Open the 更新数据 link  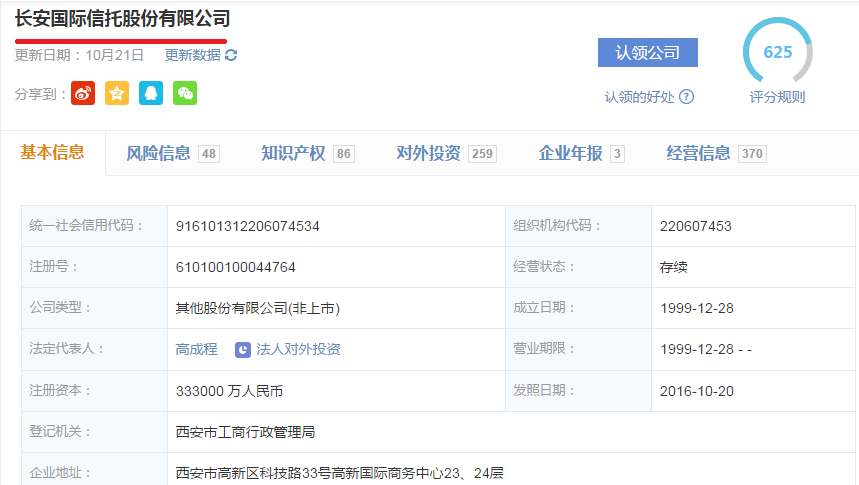192,55
